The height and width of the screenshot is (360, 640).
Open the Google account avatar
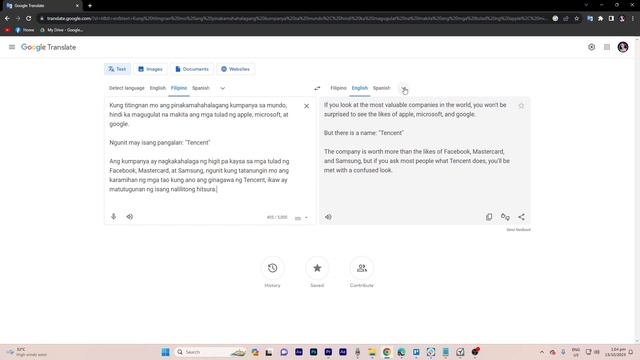point(623,47)
